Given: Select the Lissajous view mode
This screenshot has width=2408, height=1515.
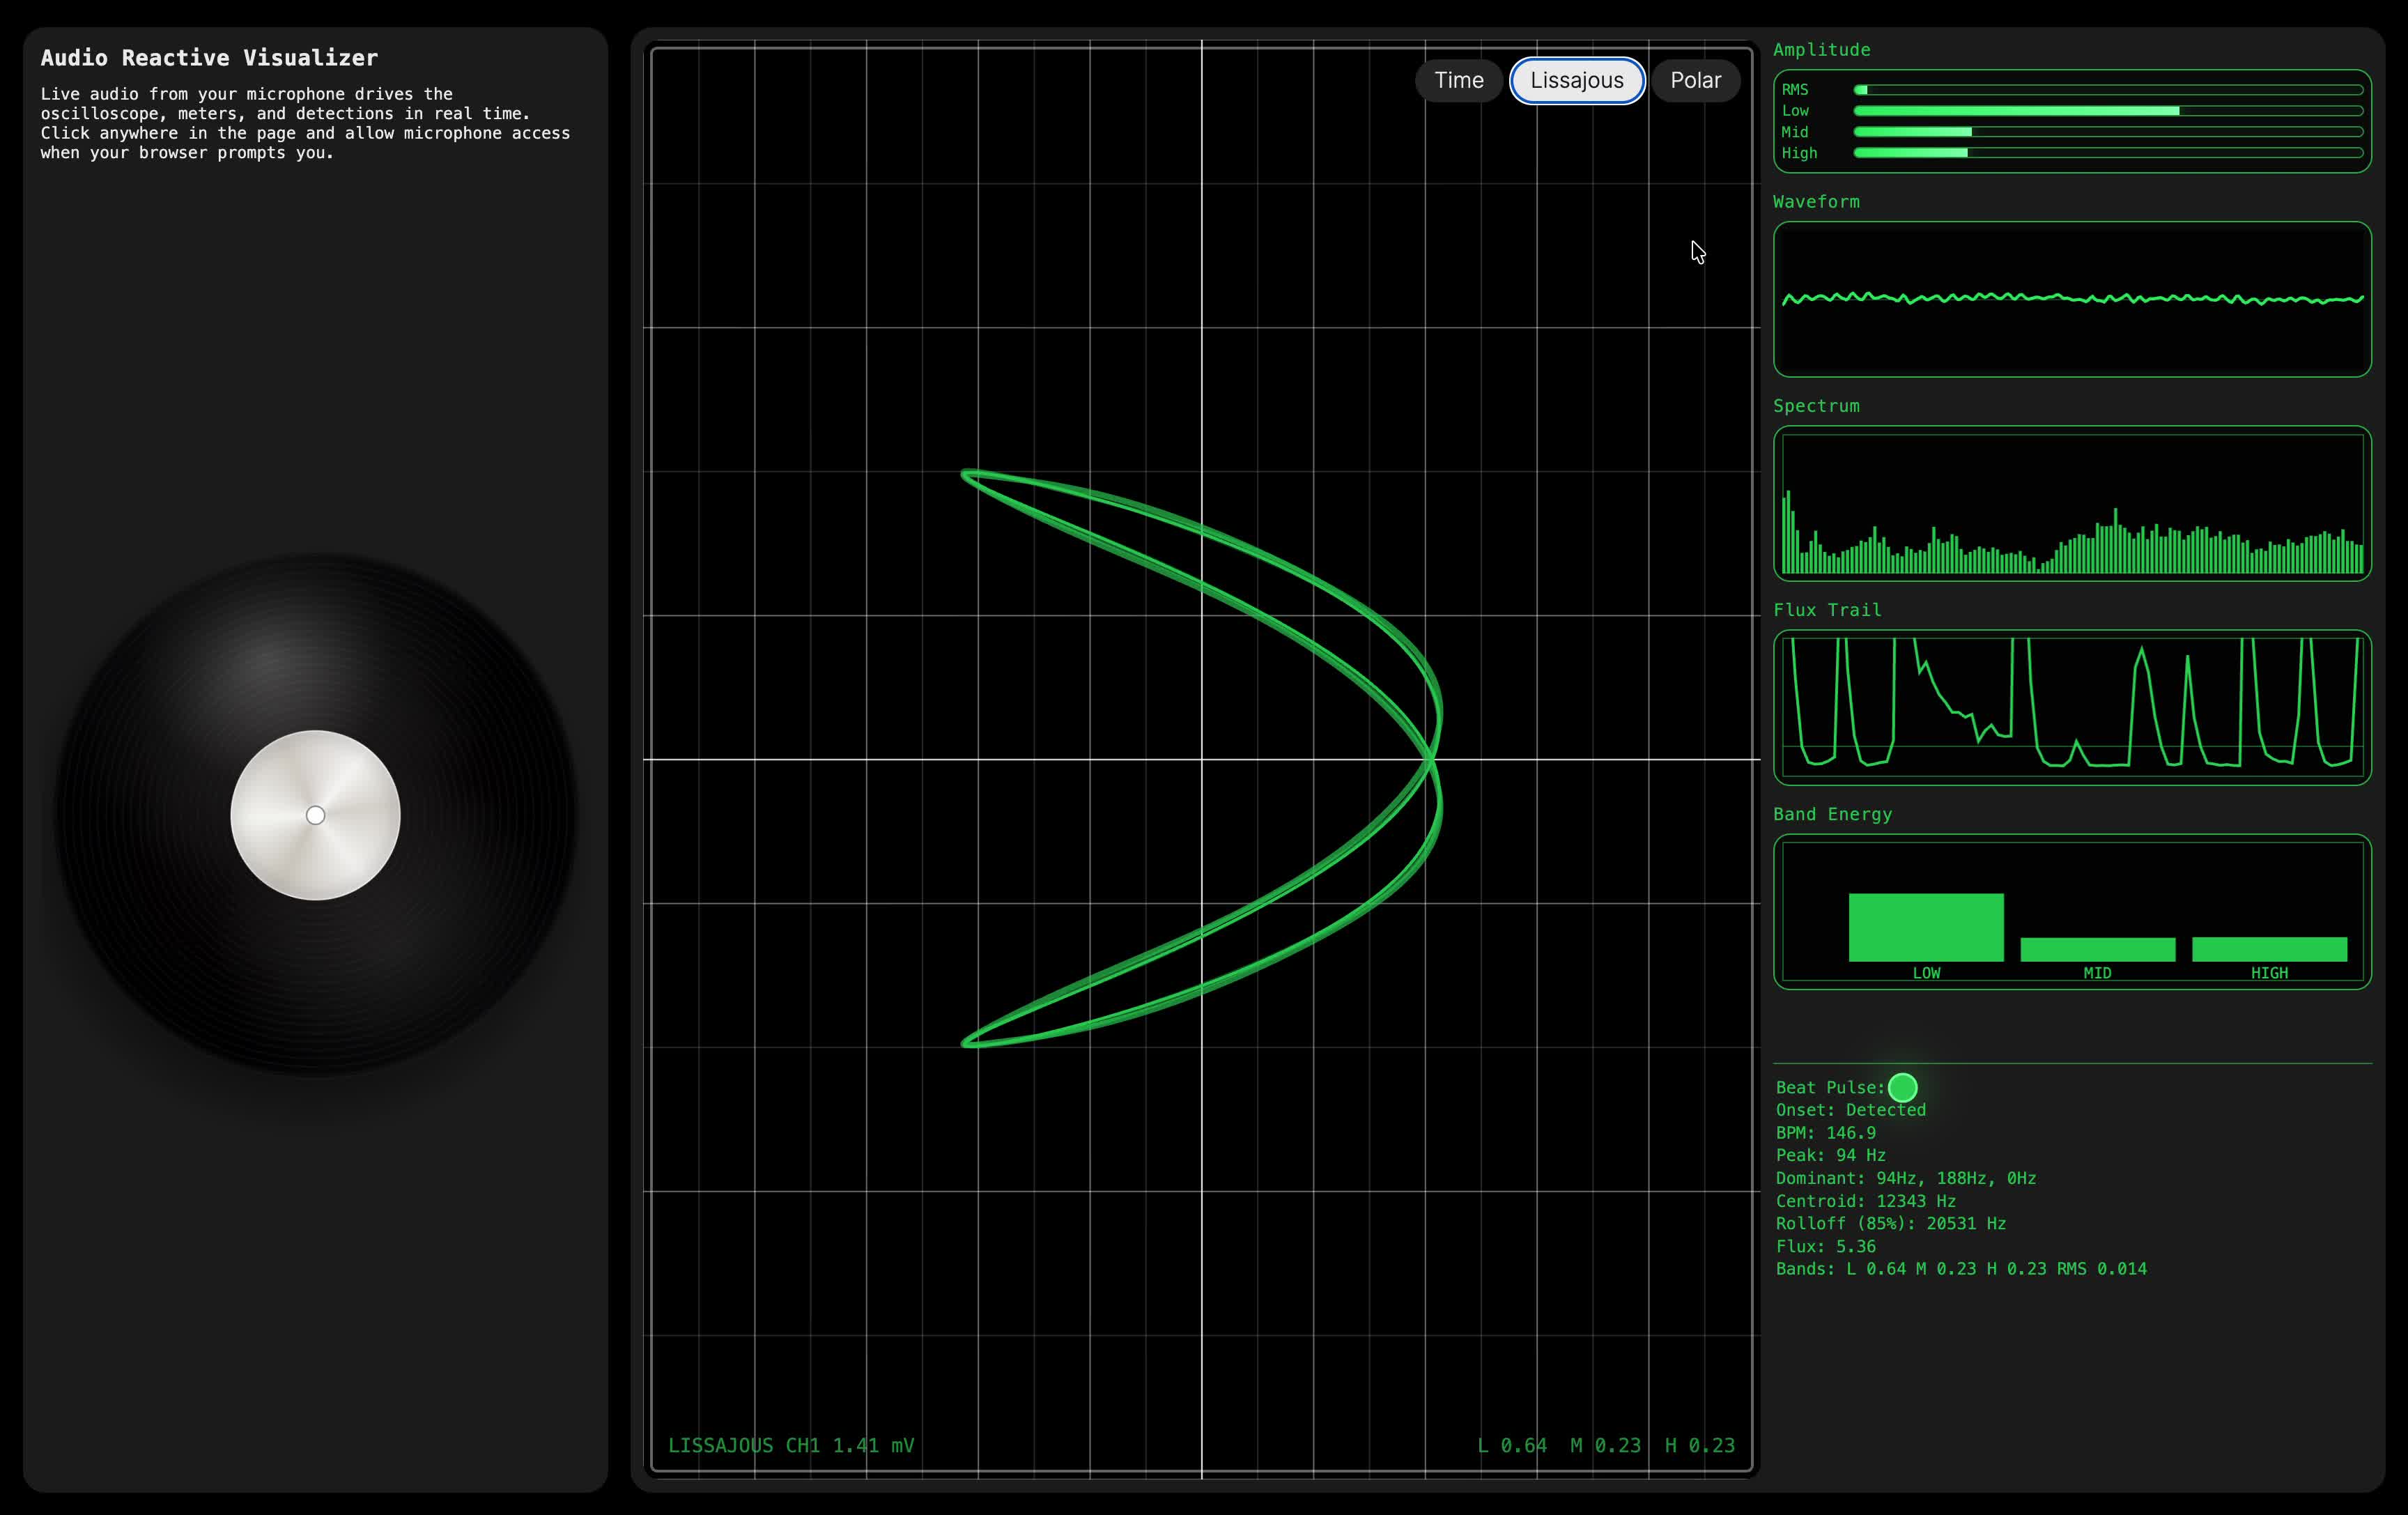Looking at the screenshot, I should click(1576, 80).
